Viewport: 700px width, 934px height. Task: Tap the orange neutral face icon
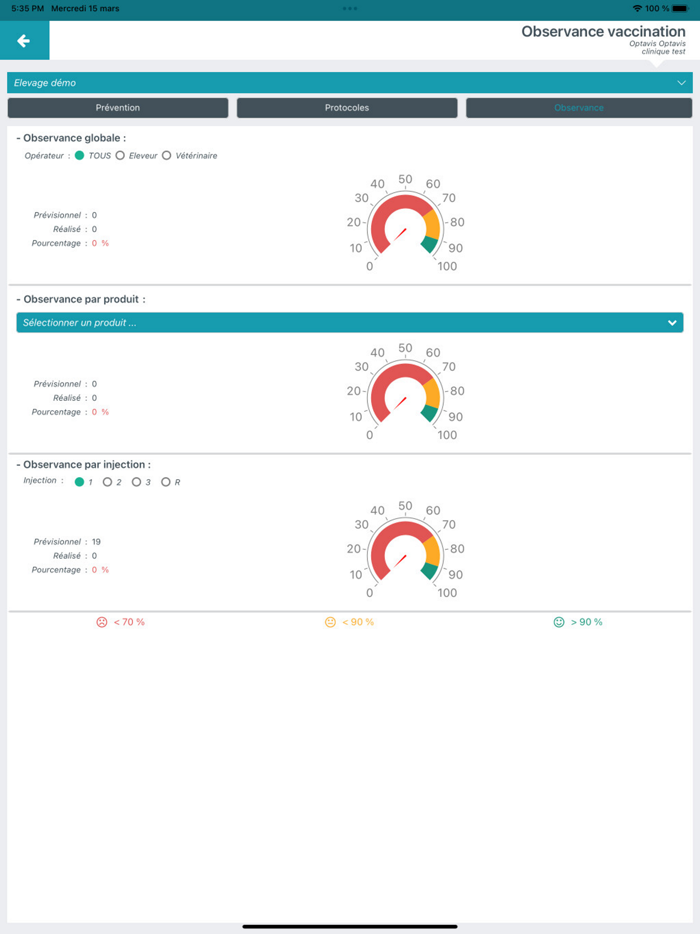[330, 622]
